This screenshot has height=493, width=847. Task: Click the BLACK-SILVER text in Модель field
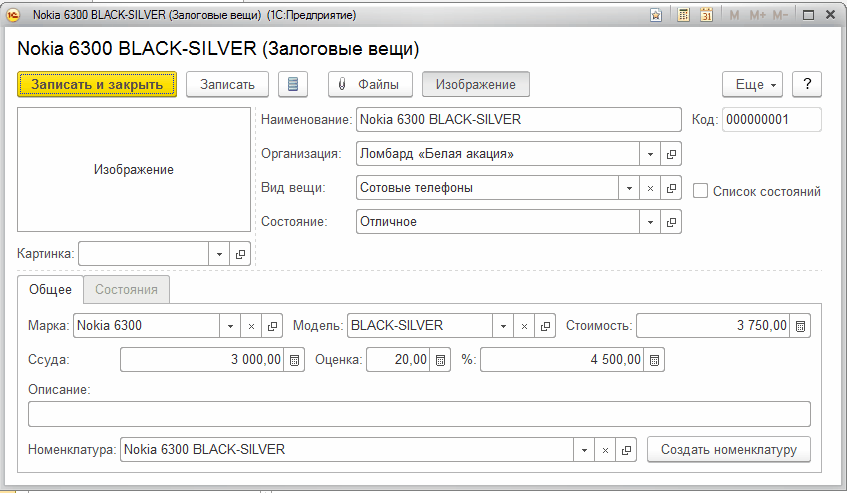coord(397,326)
